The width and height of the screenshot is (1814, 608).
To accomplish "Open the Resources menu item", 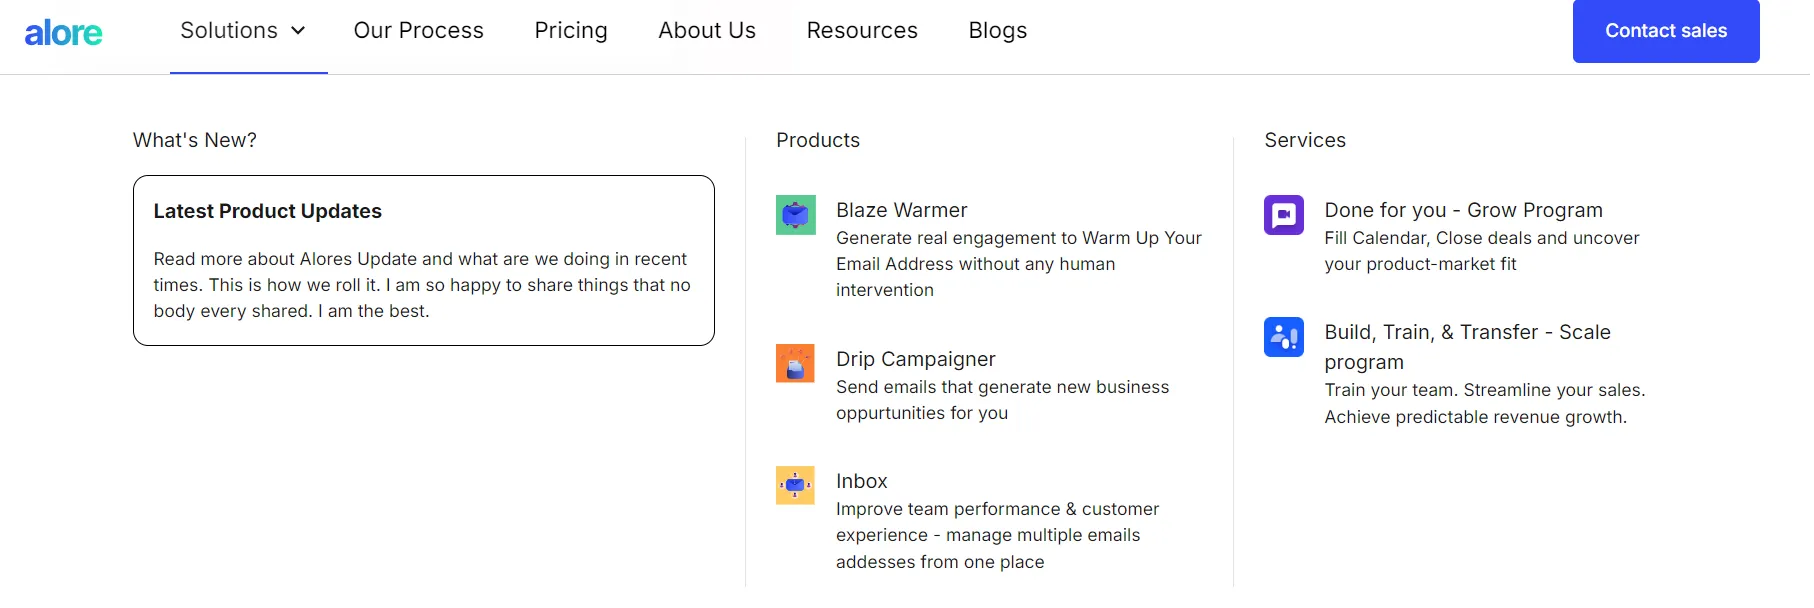I will [x=862, y=31].
